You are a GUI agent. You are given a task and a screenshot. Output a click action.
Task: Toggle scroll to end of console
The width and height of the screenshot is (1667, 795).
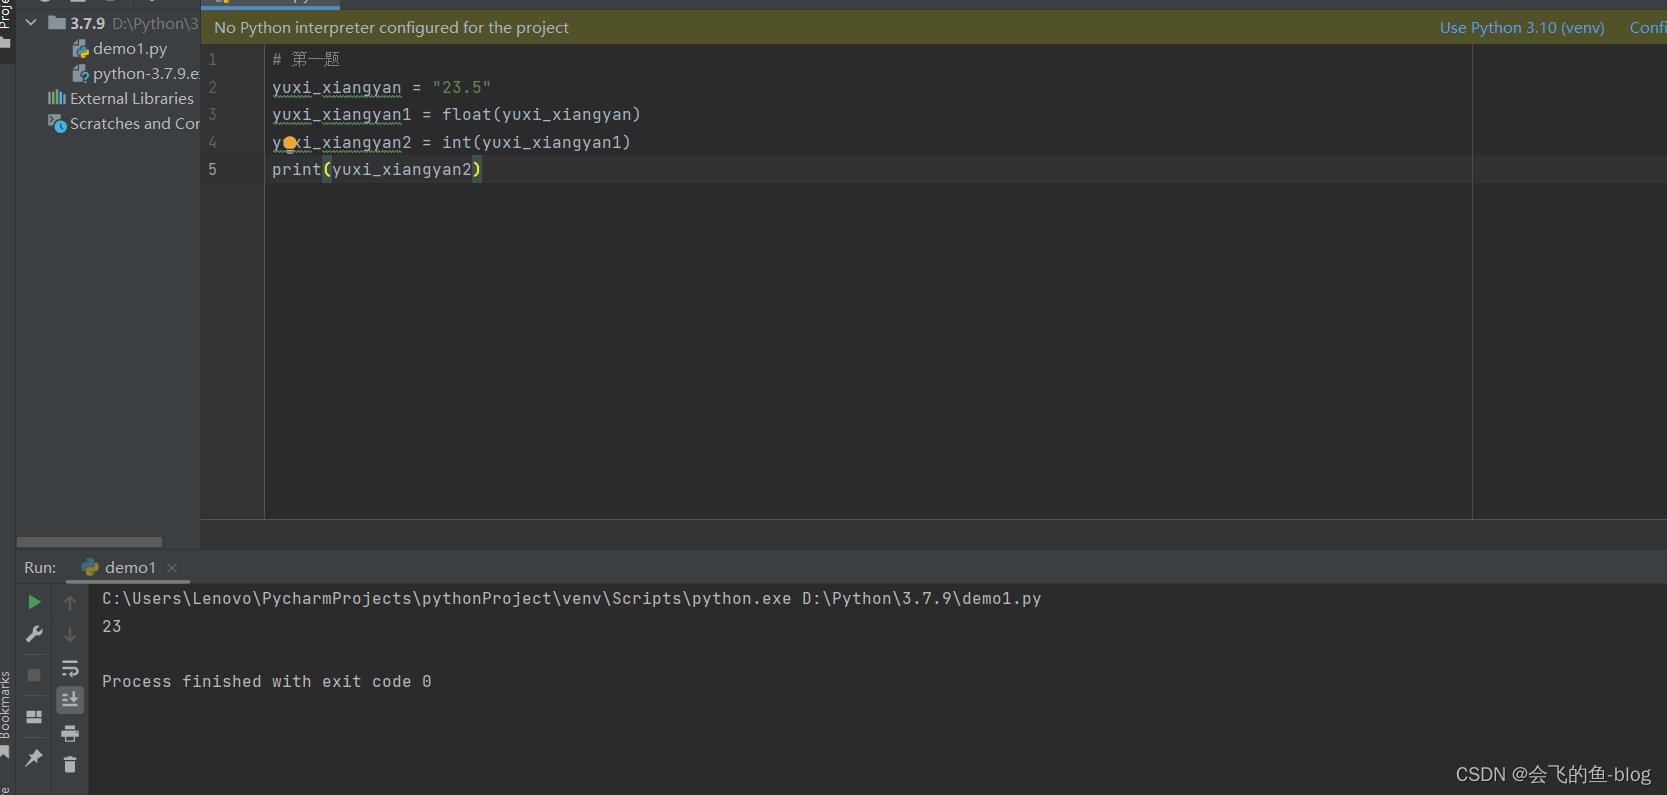70,700
